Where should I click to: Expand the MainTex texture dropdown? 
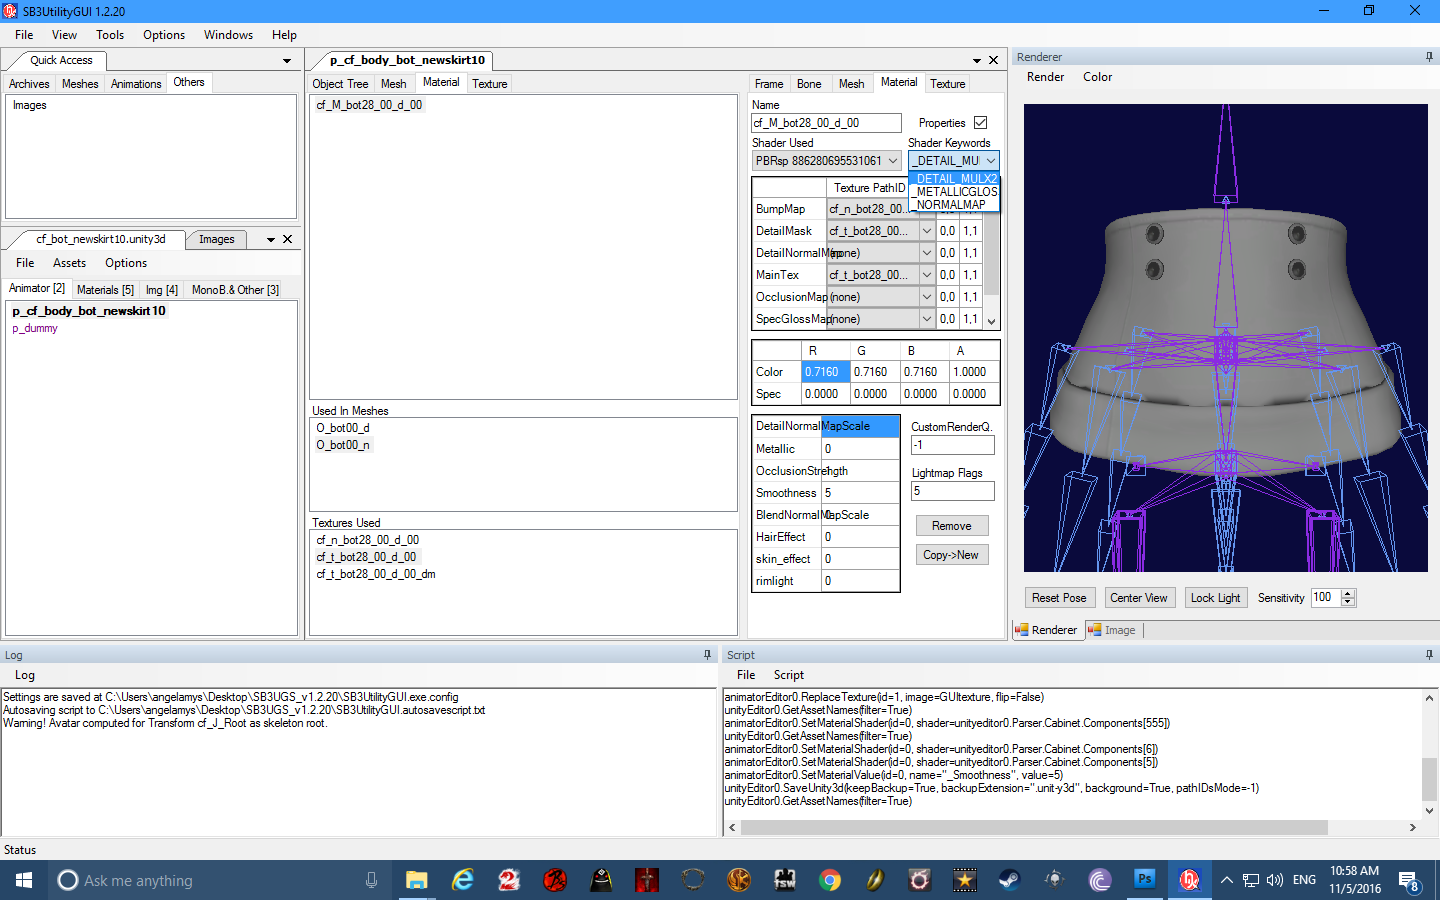coord(926,275)
